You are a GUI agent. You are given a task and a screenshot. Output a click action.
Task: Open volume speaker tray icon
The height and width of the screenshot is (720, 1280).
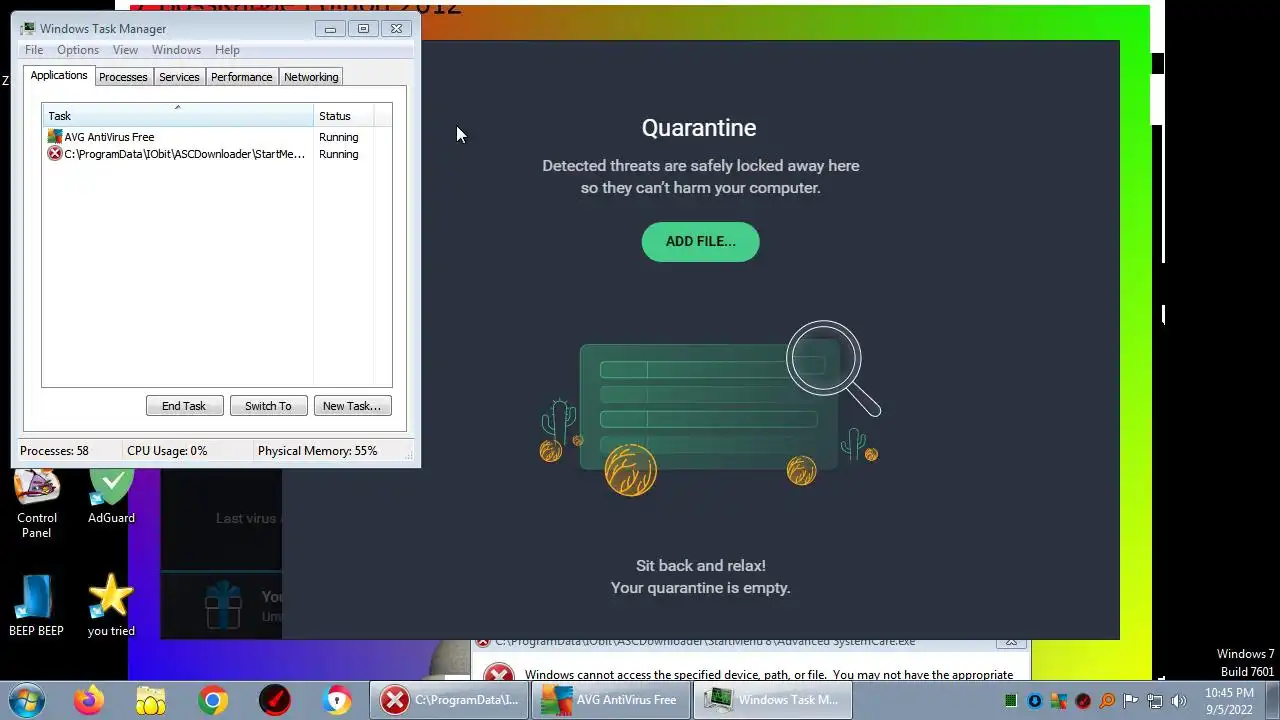tap(1179, 701)
